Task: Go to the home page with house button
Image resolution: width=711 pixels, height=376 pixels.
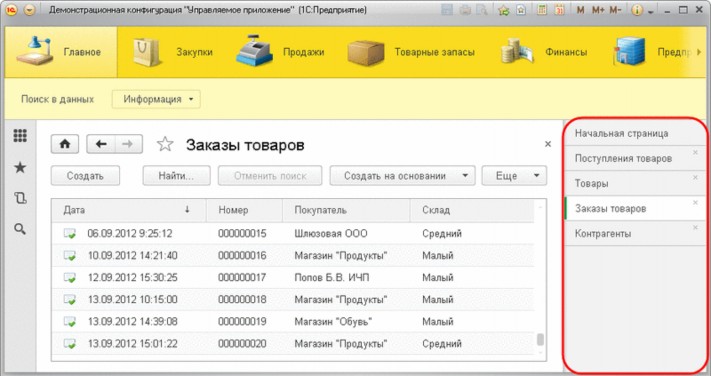Action: coord(65,144)
